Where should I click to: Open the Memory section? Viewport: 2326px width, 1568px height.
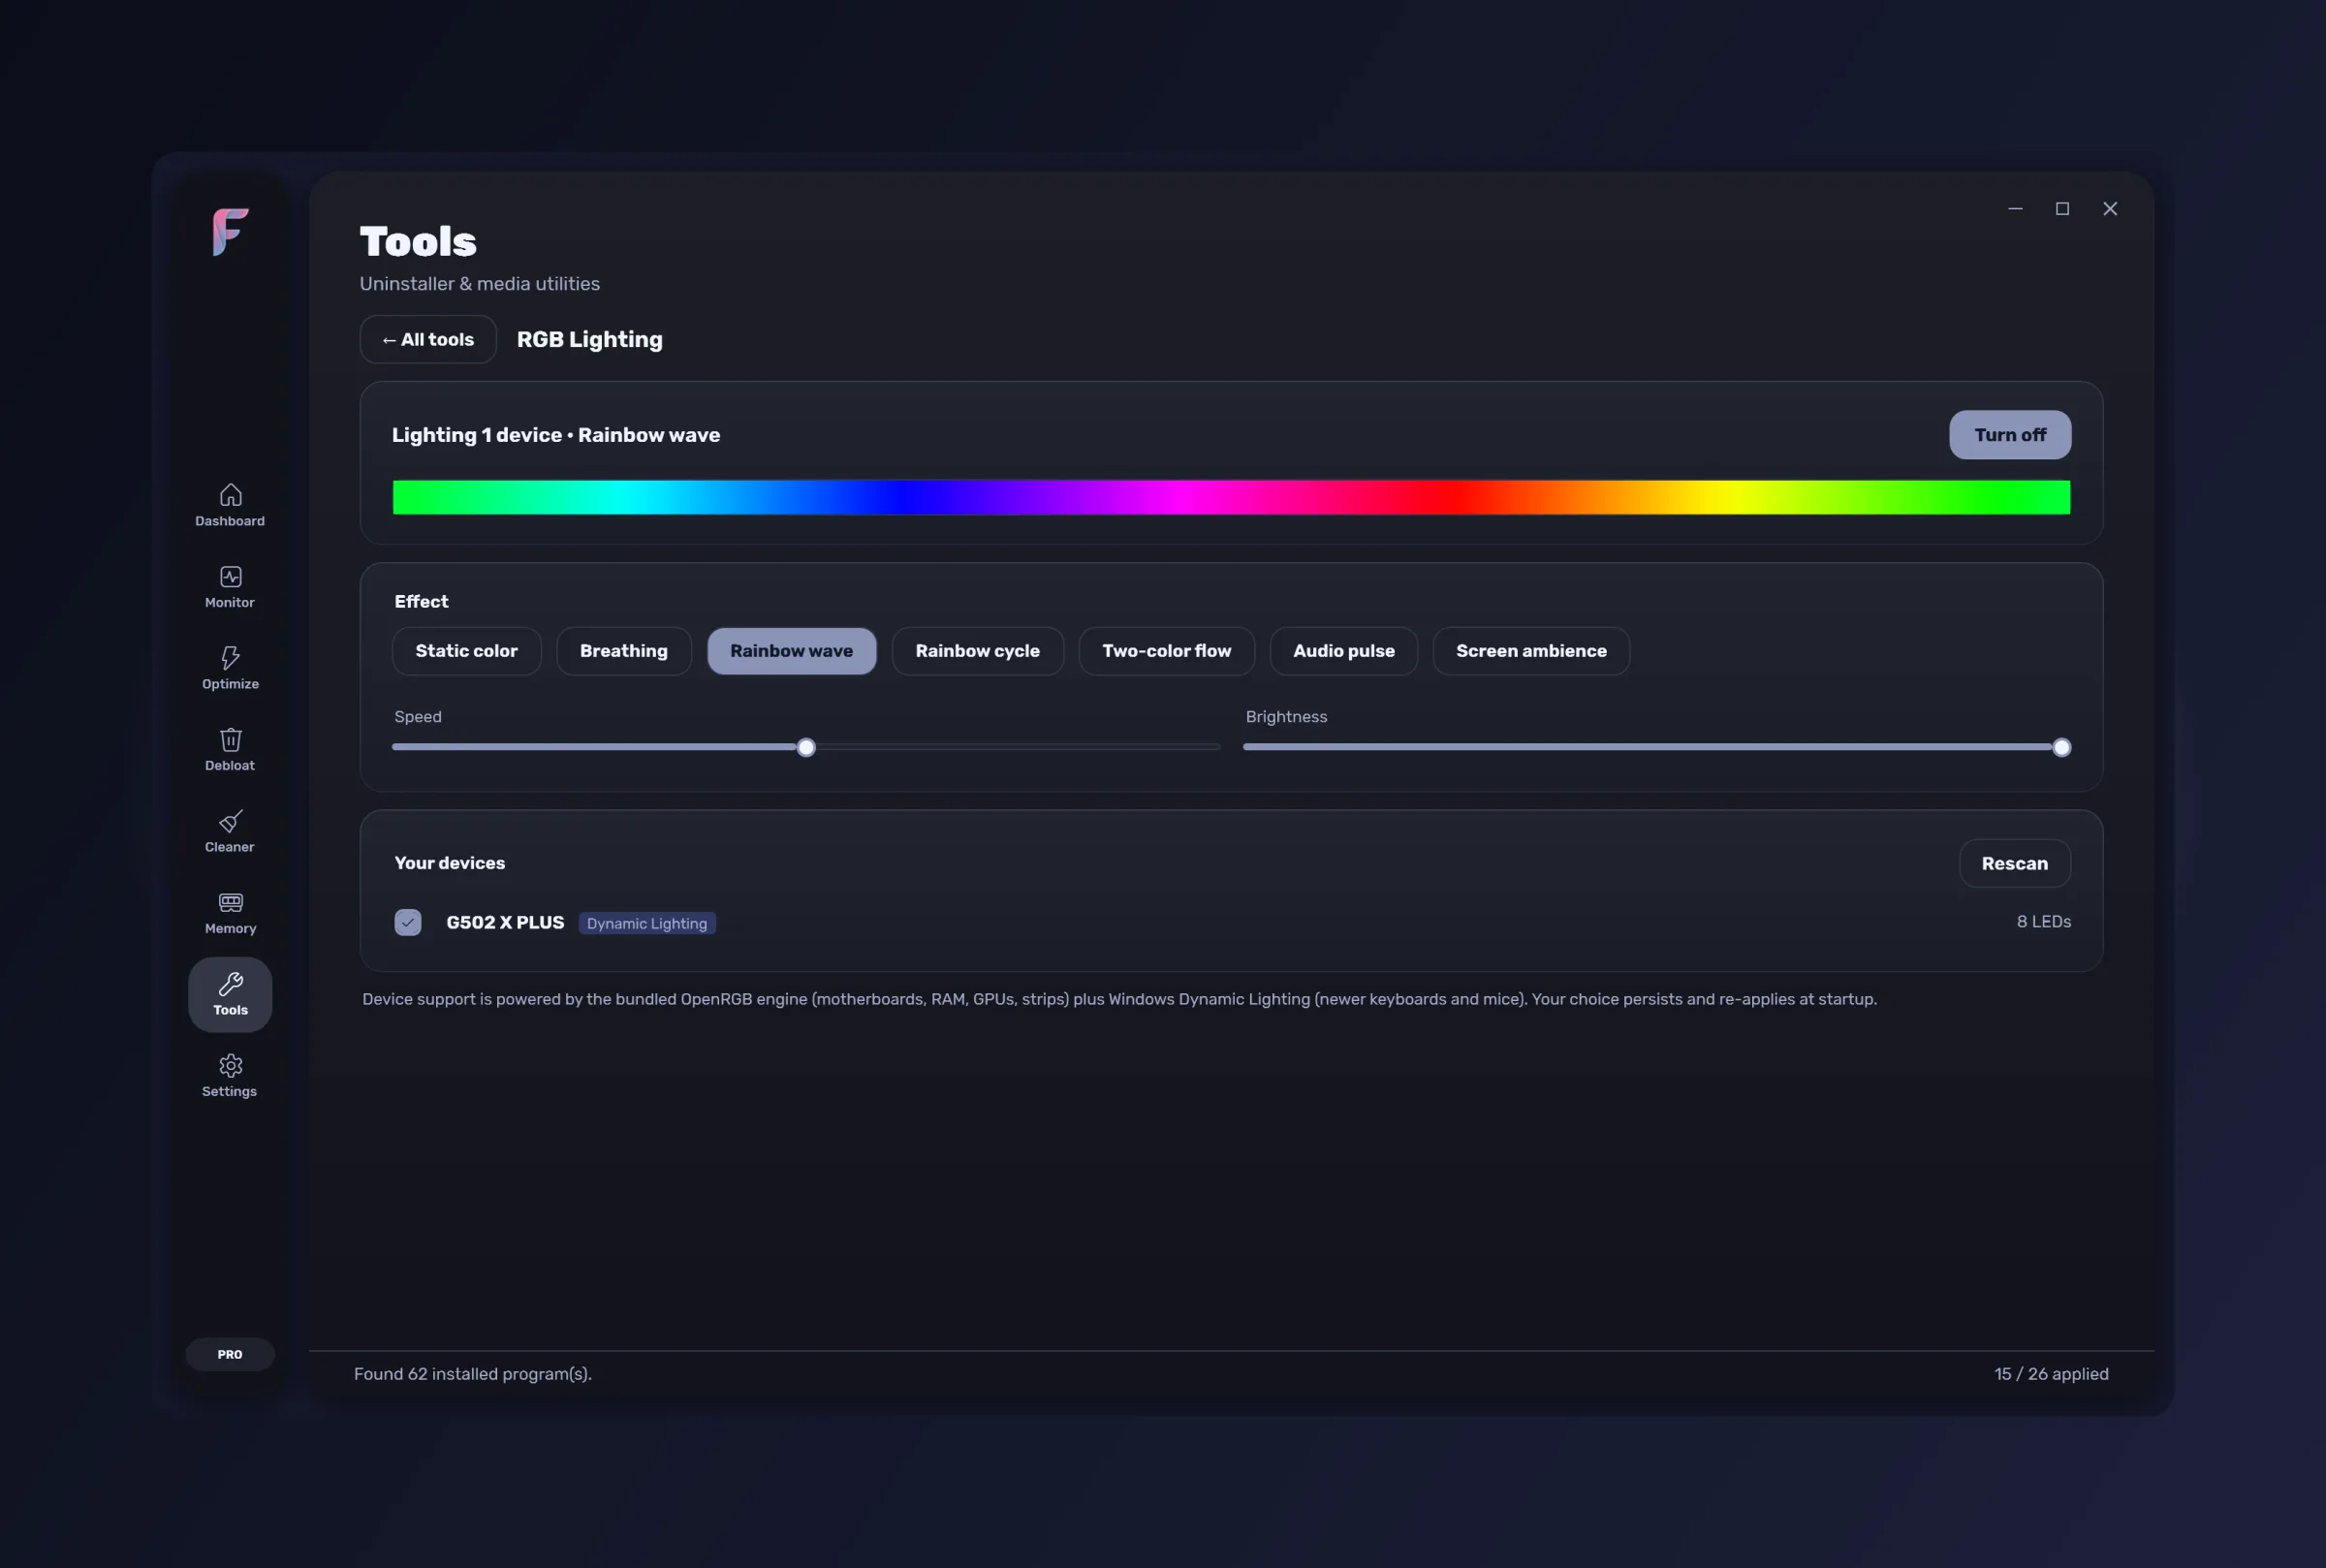click(x=230, y=913)
